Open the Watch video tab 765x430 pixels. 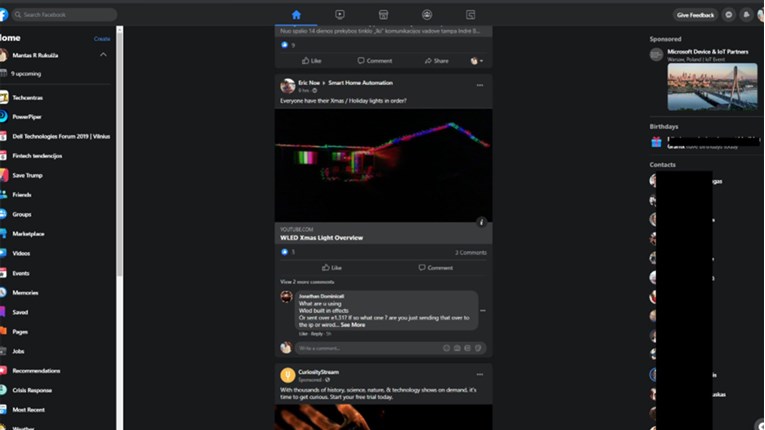(340, 15)
